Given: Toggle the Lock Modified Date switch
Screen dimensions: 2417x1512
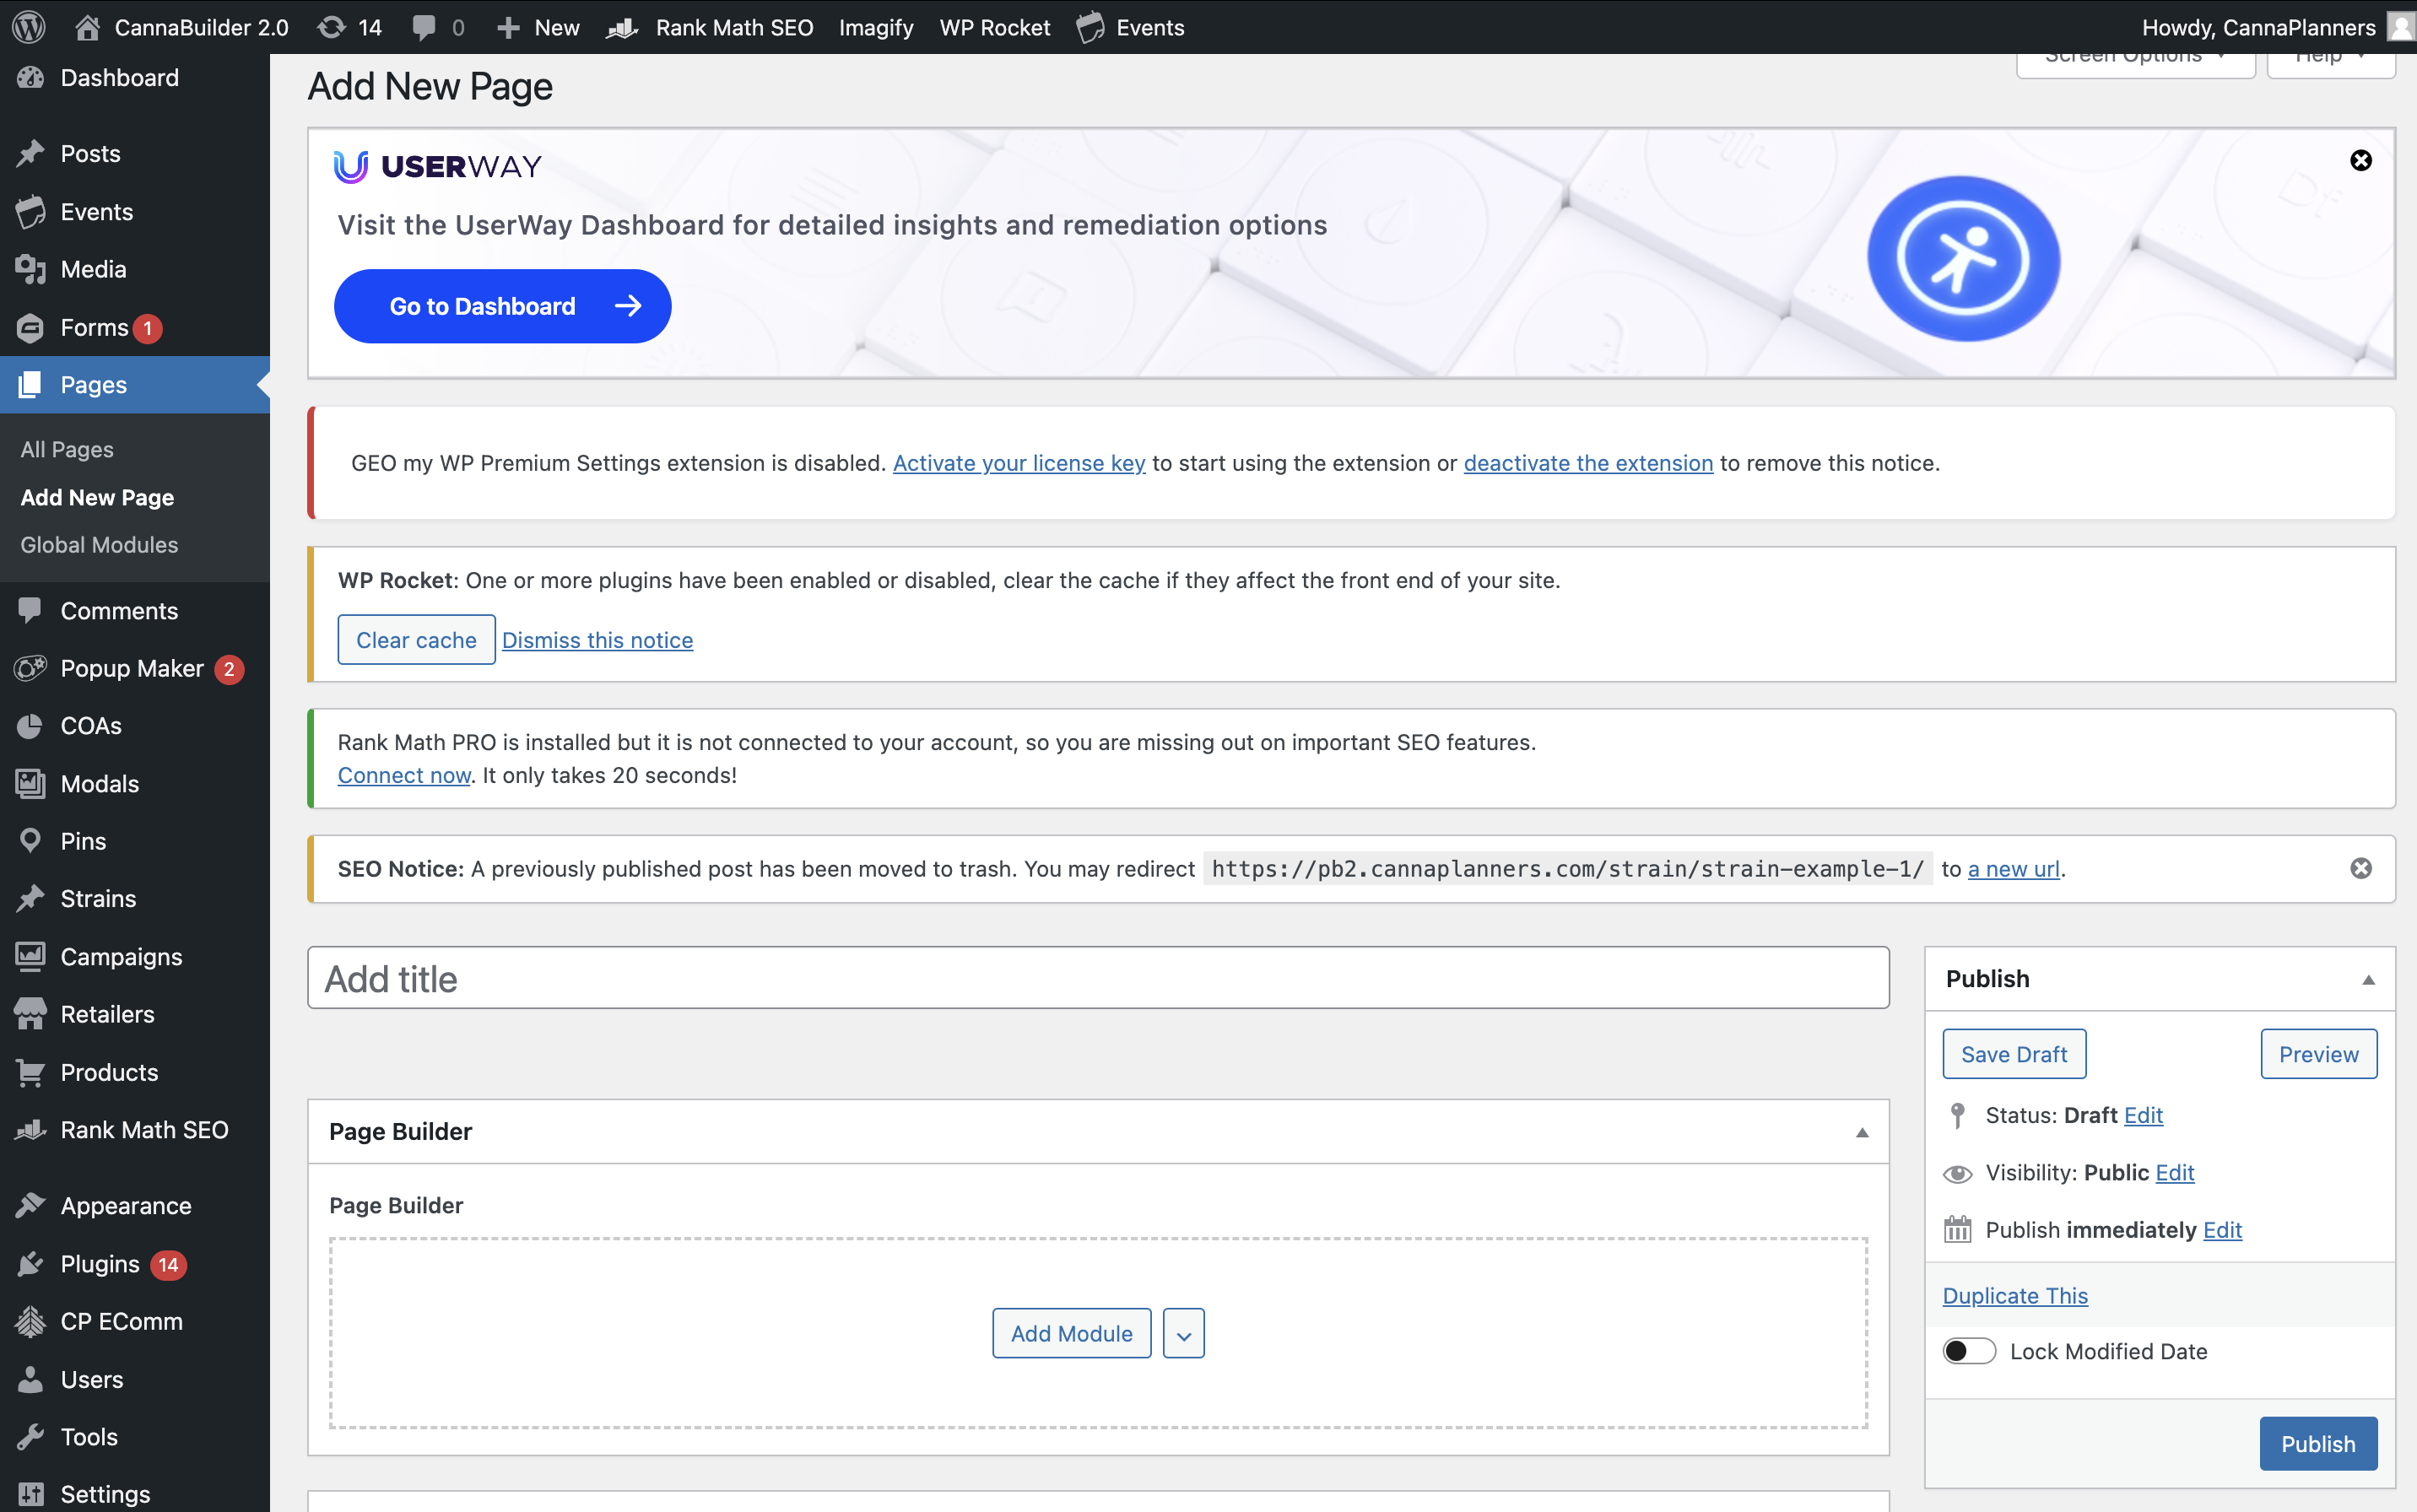Looking at the screenshot, I should point(1968,1351).
